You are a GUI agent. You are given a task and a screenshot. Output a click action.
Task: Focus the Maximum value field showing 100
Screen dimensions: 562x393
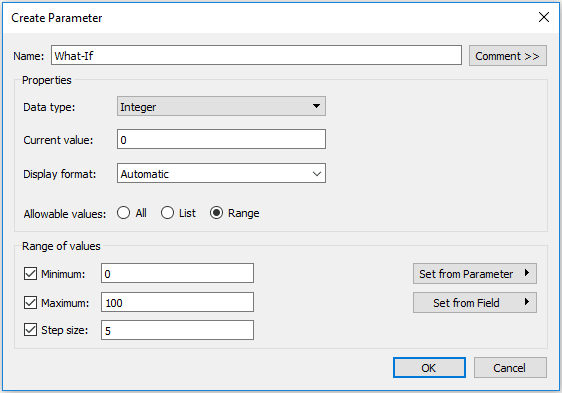(177, 302)
